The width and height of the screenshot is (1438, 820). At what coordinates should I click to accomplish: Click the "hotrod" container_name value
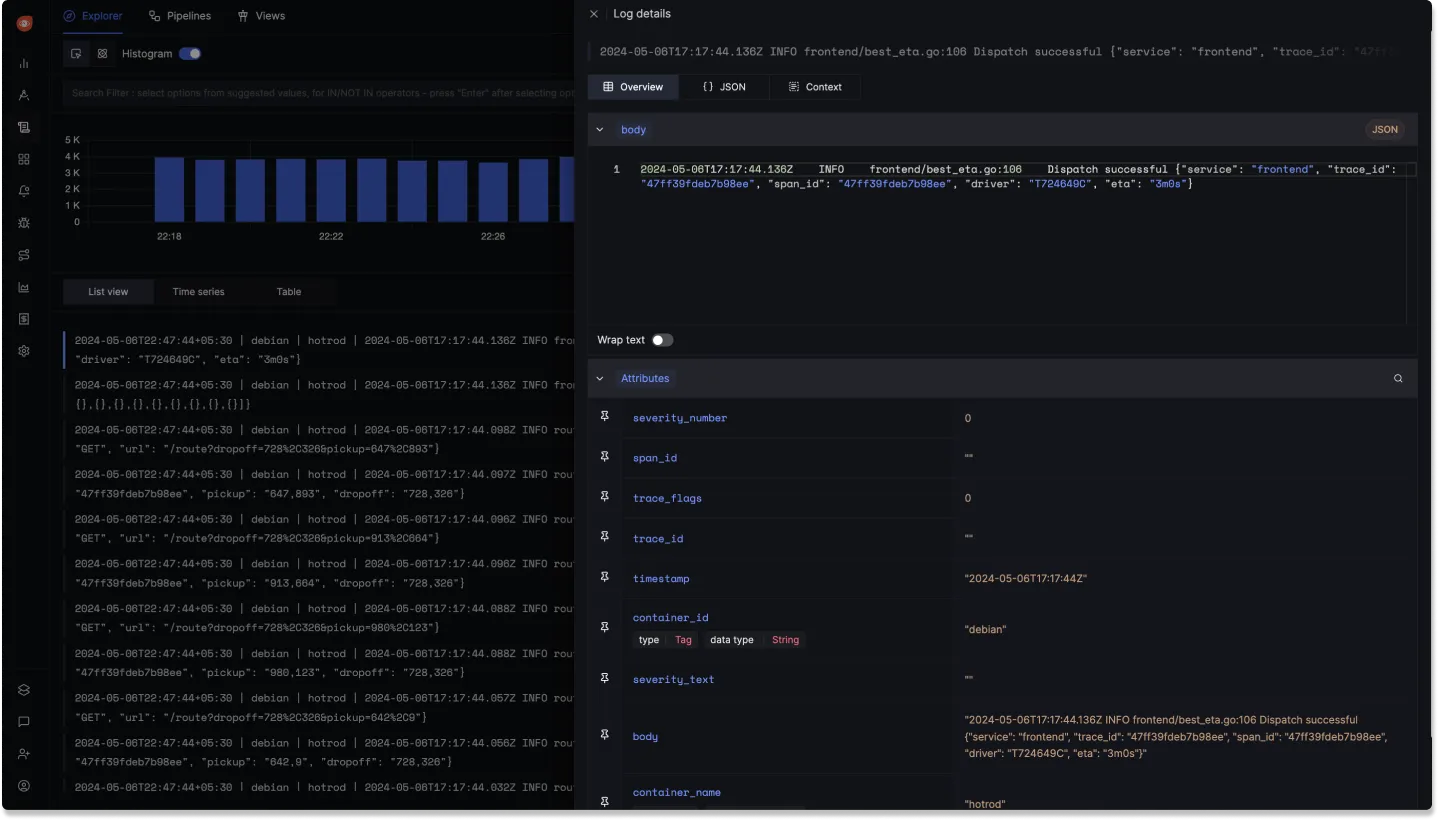985,804
